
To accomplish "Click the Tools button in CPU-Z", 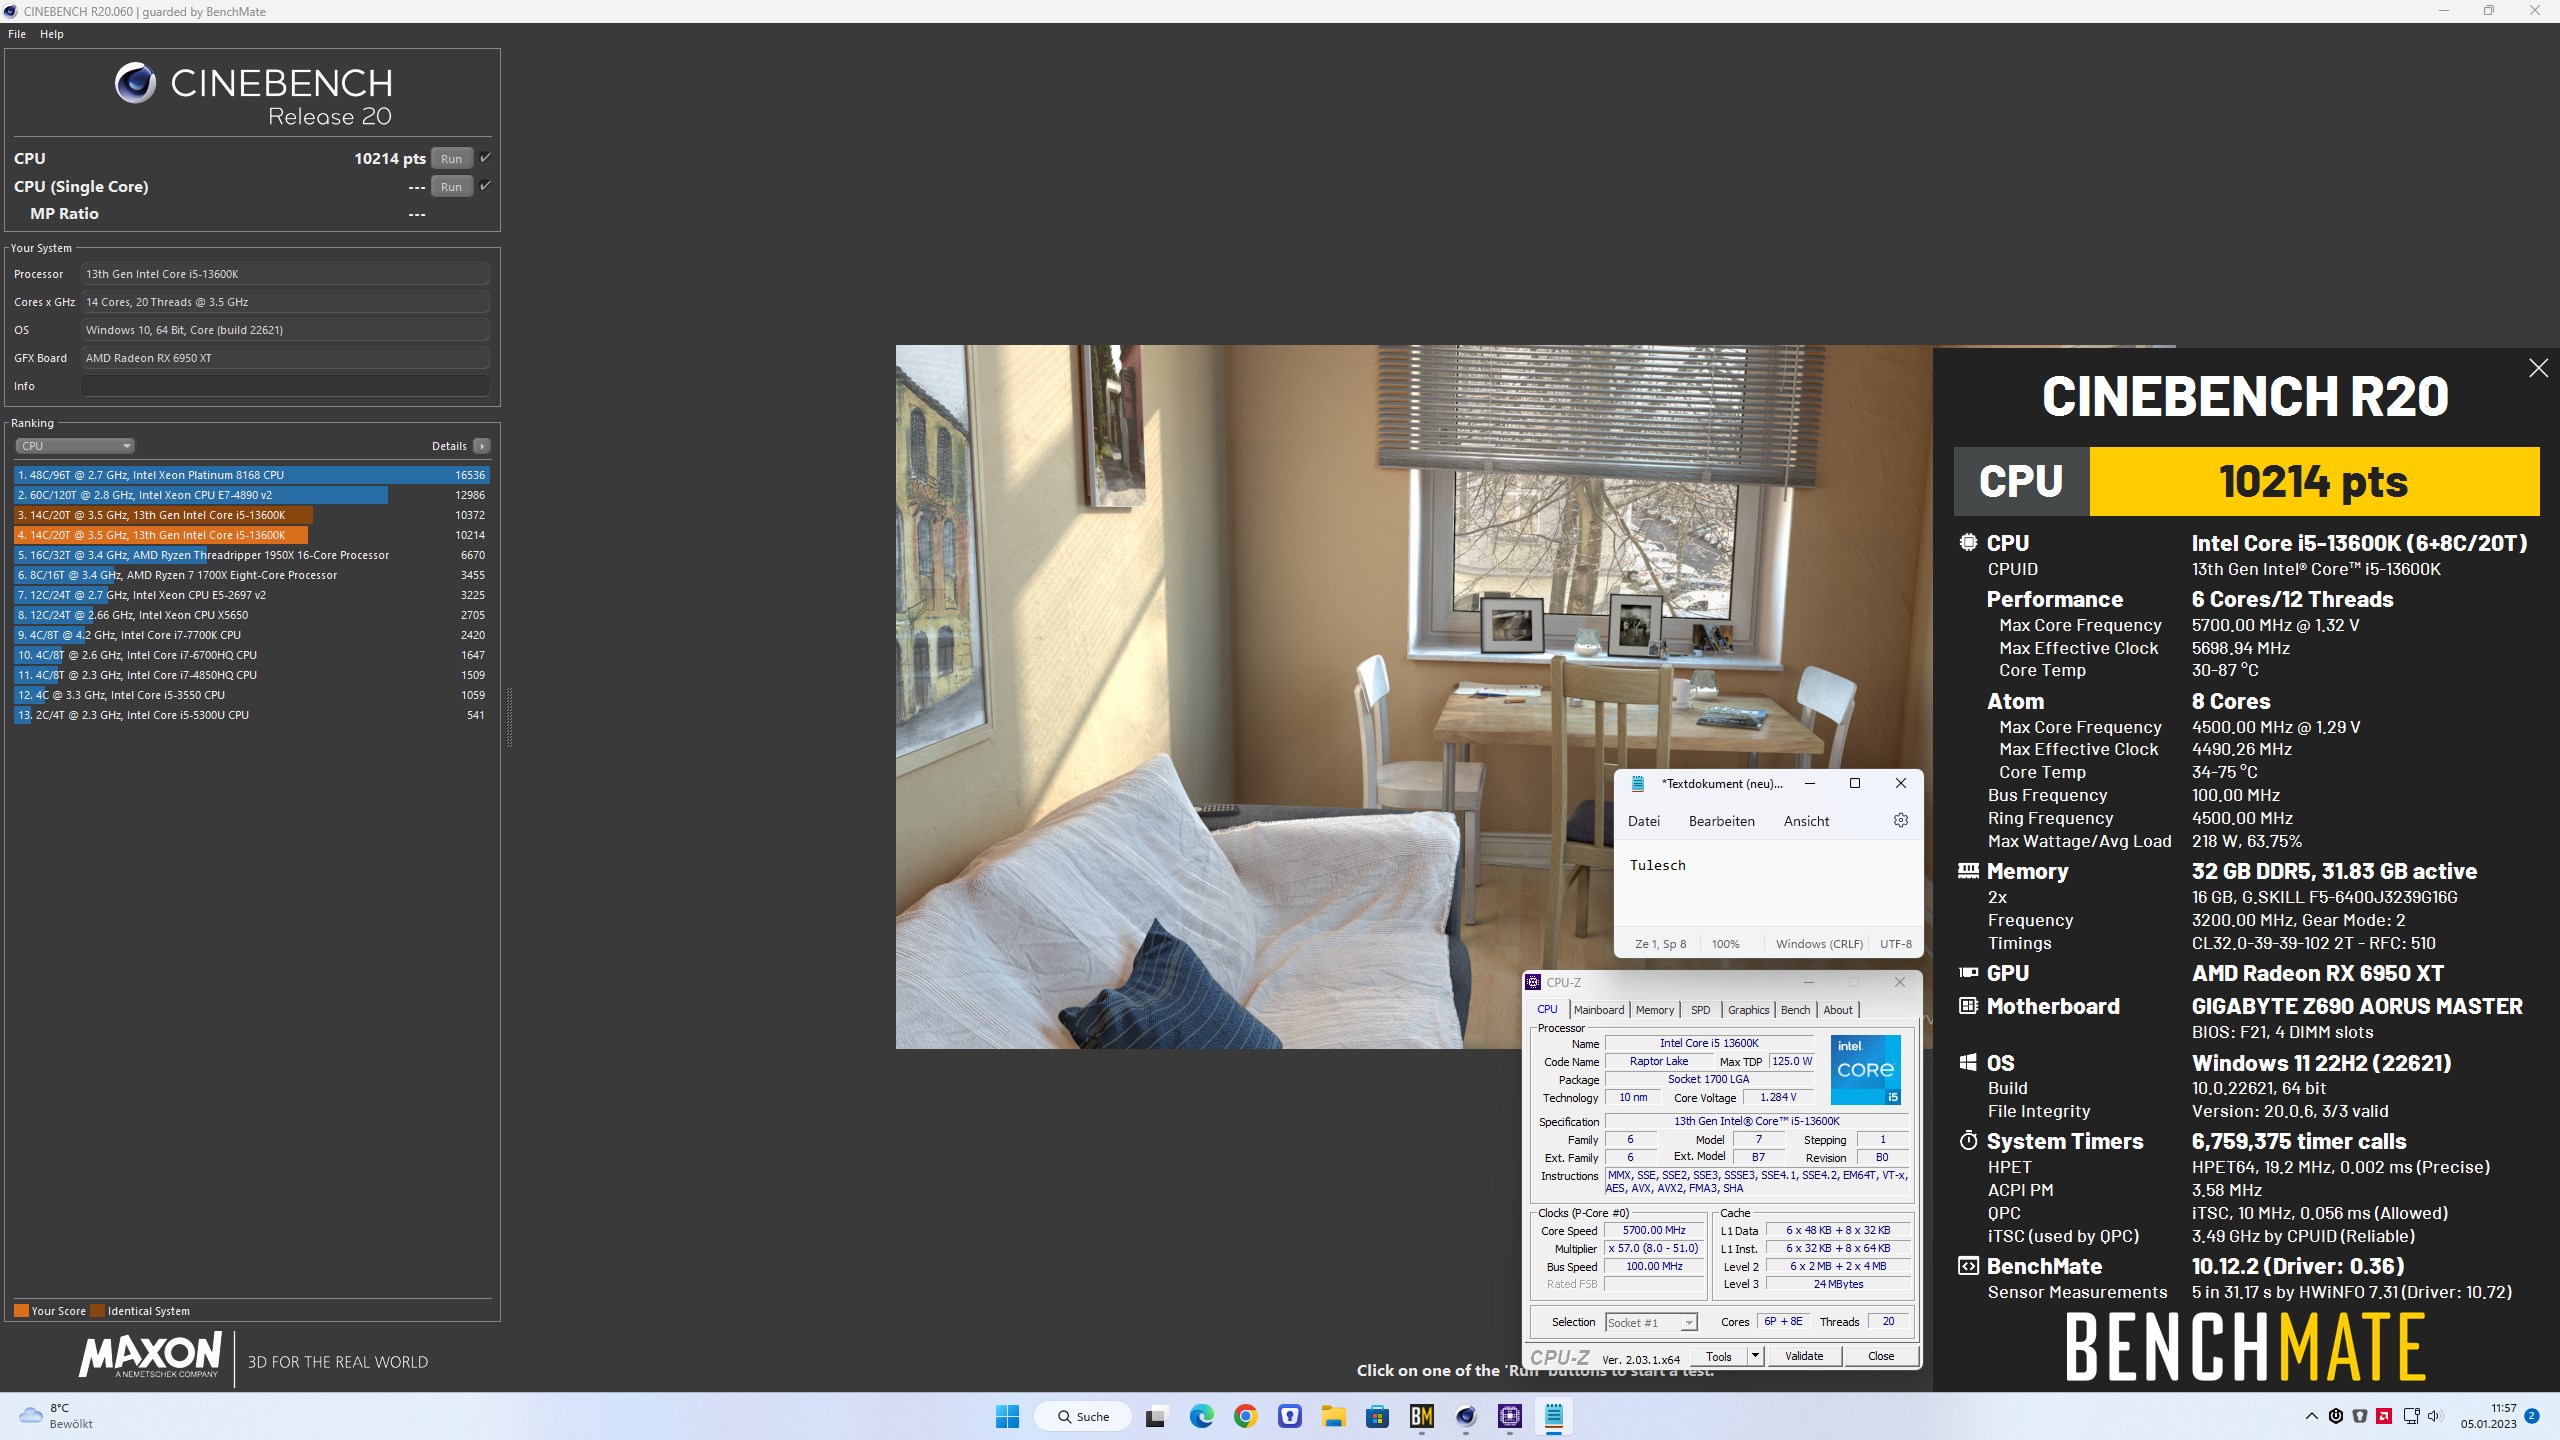I will (x=1719, y=1357).
